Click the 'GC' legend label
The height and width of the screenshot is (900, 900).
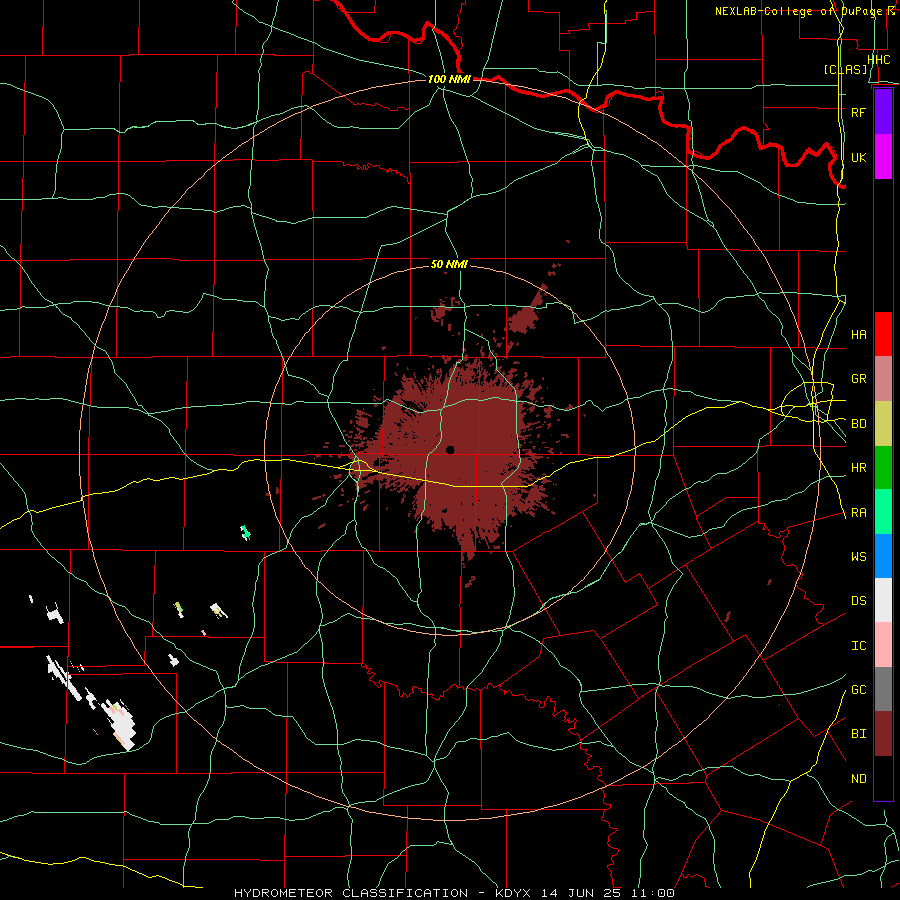pyautogui.click(x=858, y=690)
